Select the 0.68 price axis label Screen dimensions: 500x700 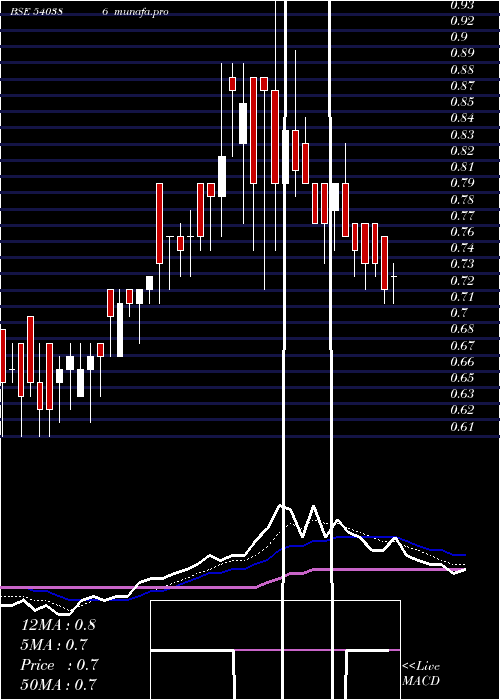click(462, 329)
